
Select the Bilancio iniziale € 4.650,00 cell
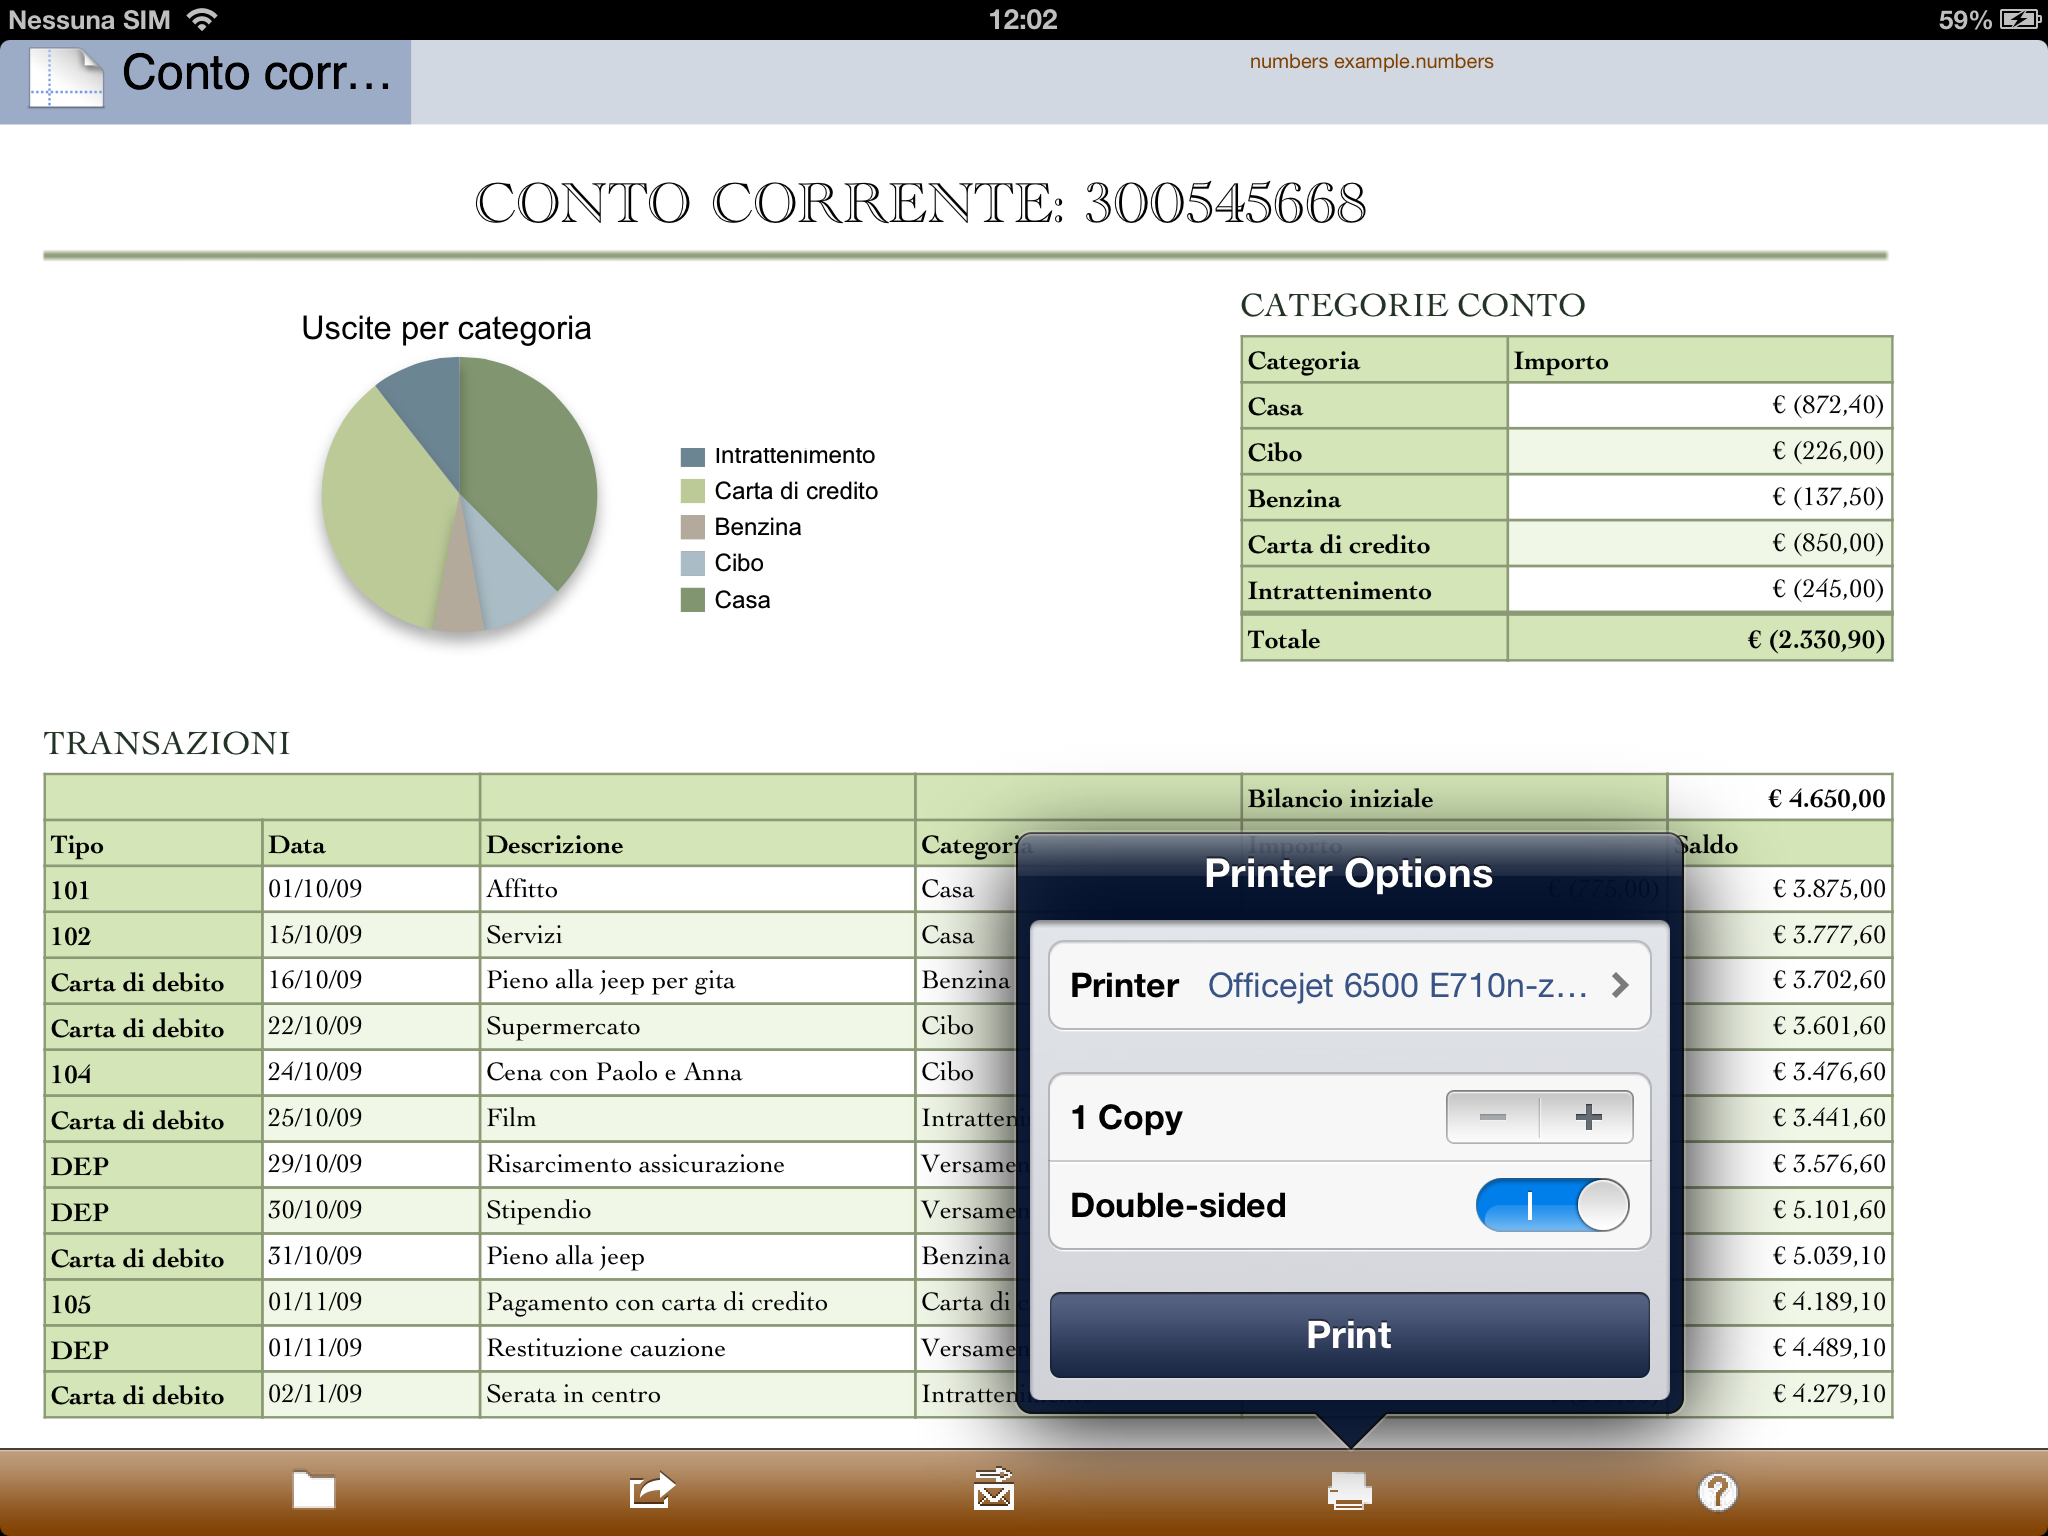click(1780, 798)
